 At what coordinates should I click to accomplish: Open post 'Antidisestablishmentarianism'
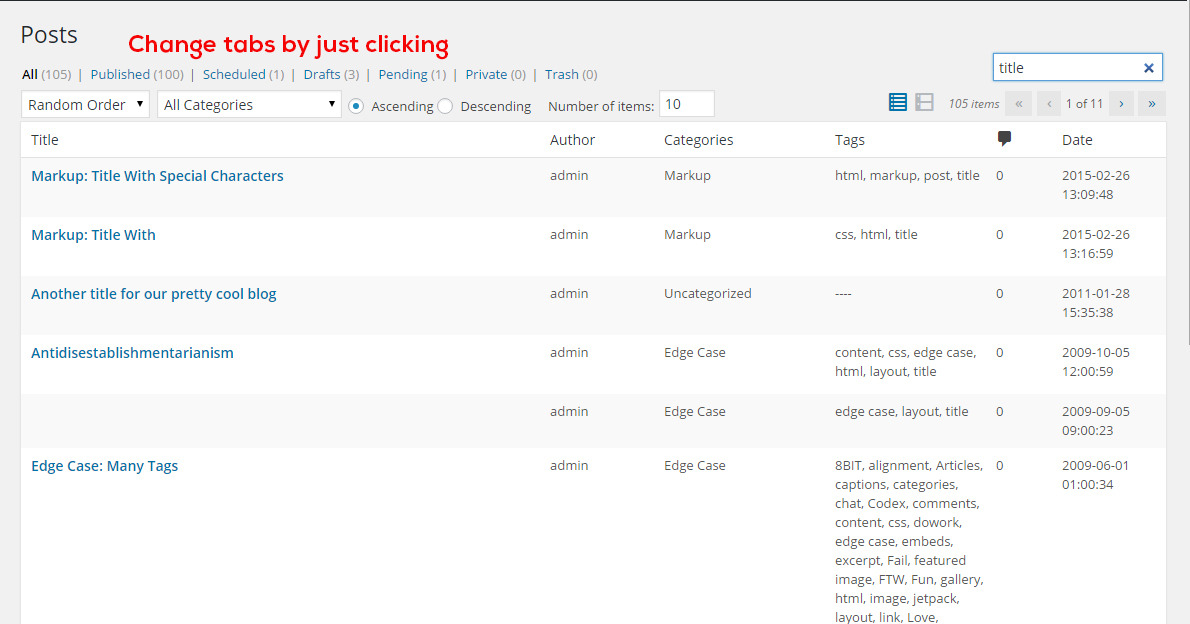click(132, 353)
